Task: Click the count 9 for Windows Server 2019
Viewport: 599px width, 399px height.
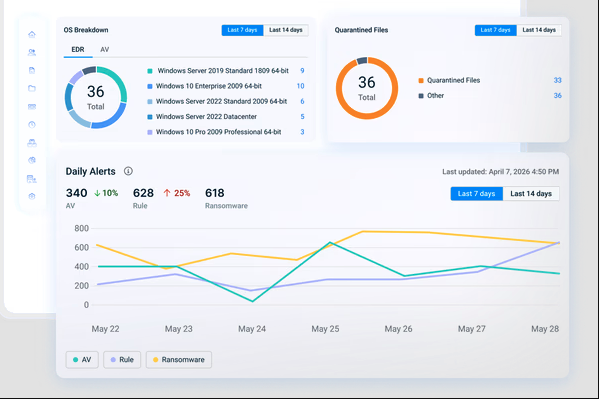Action: coord(302,71)
